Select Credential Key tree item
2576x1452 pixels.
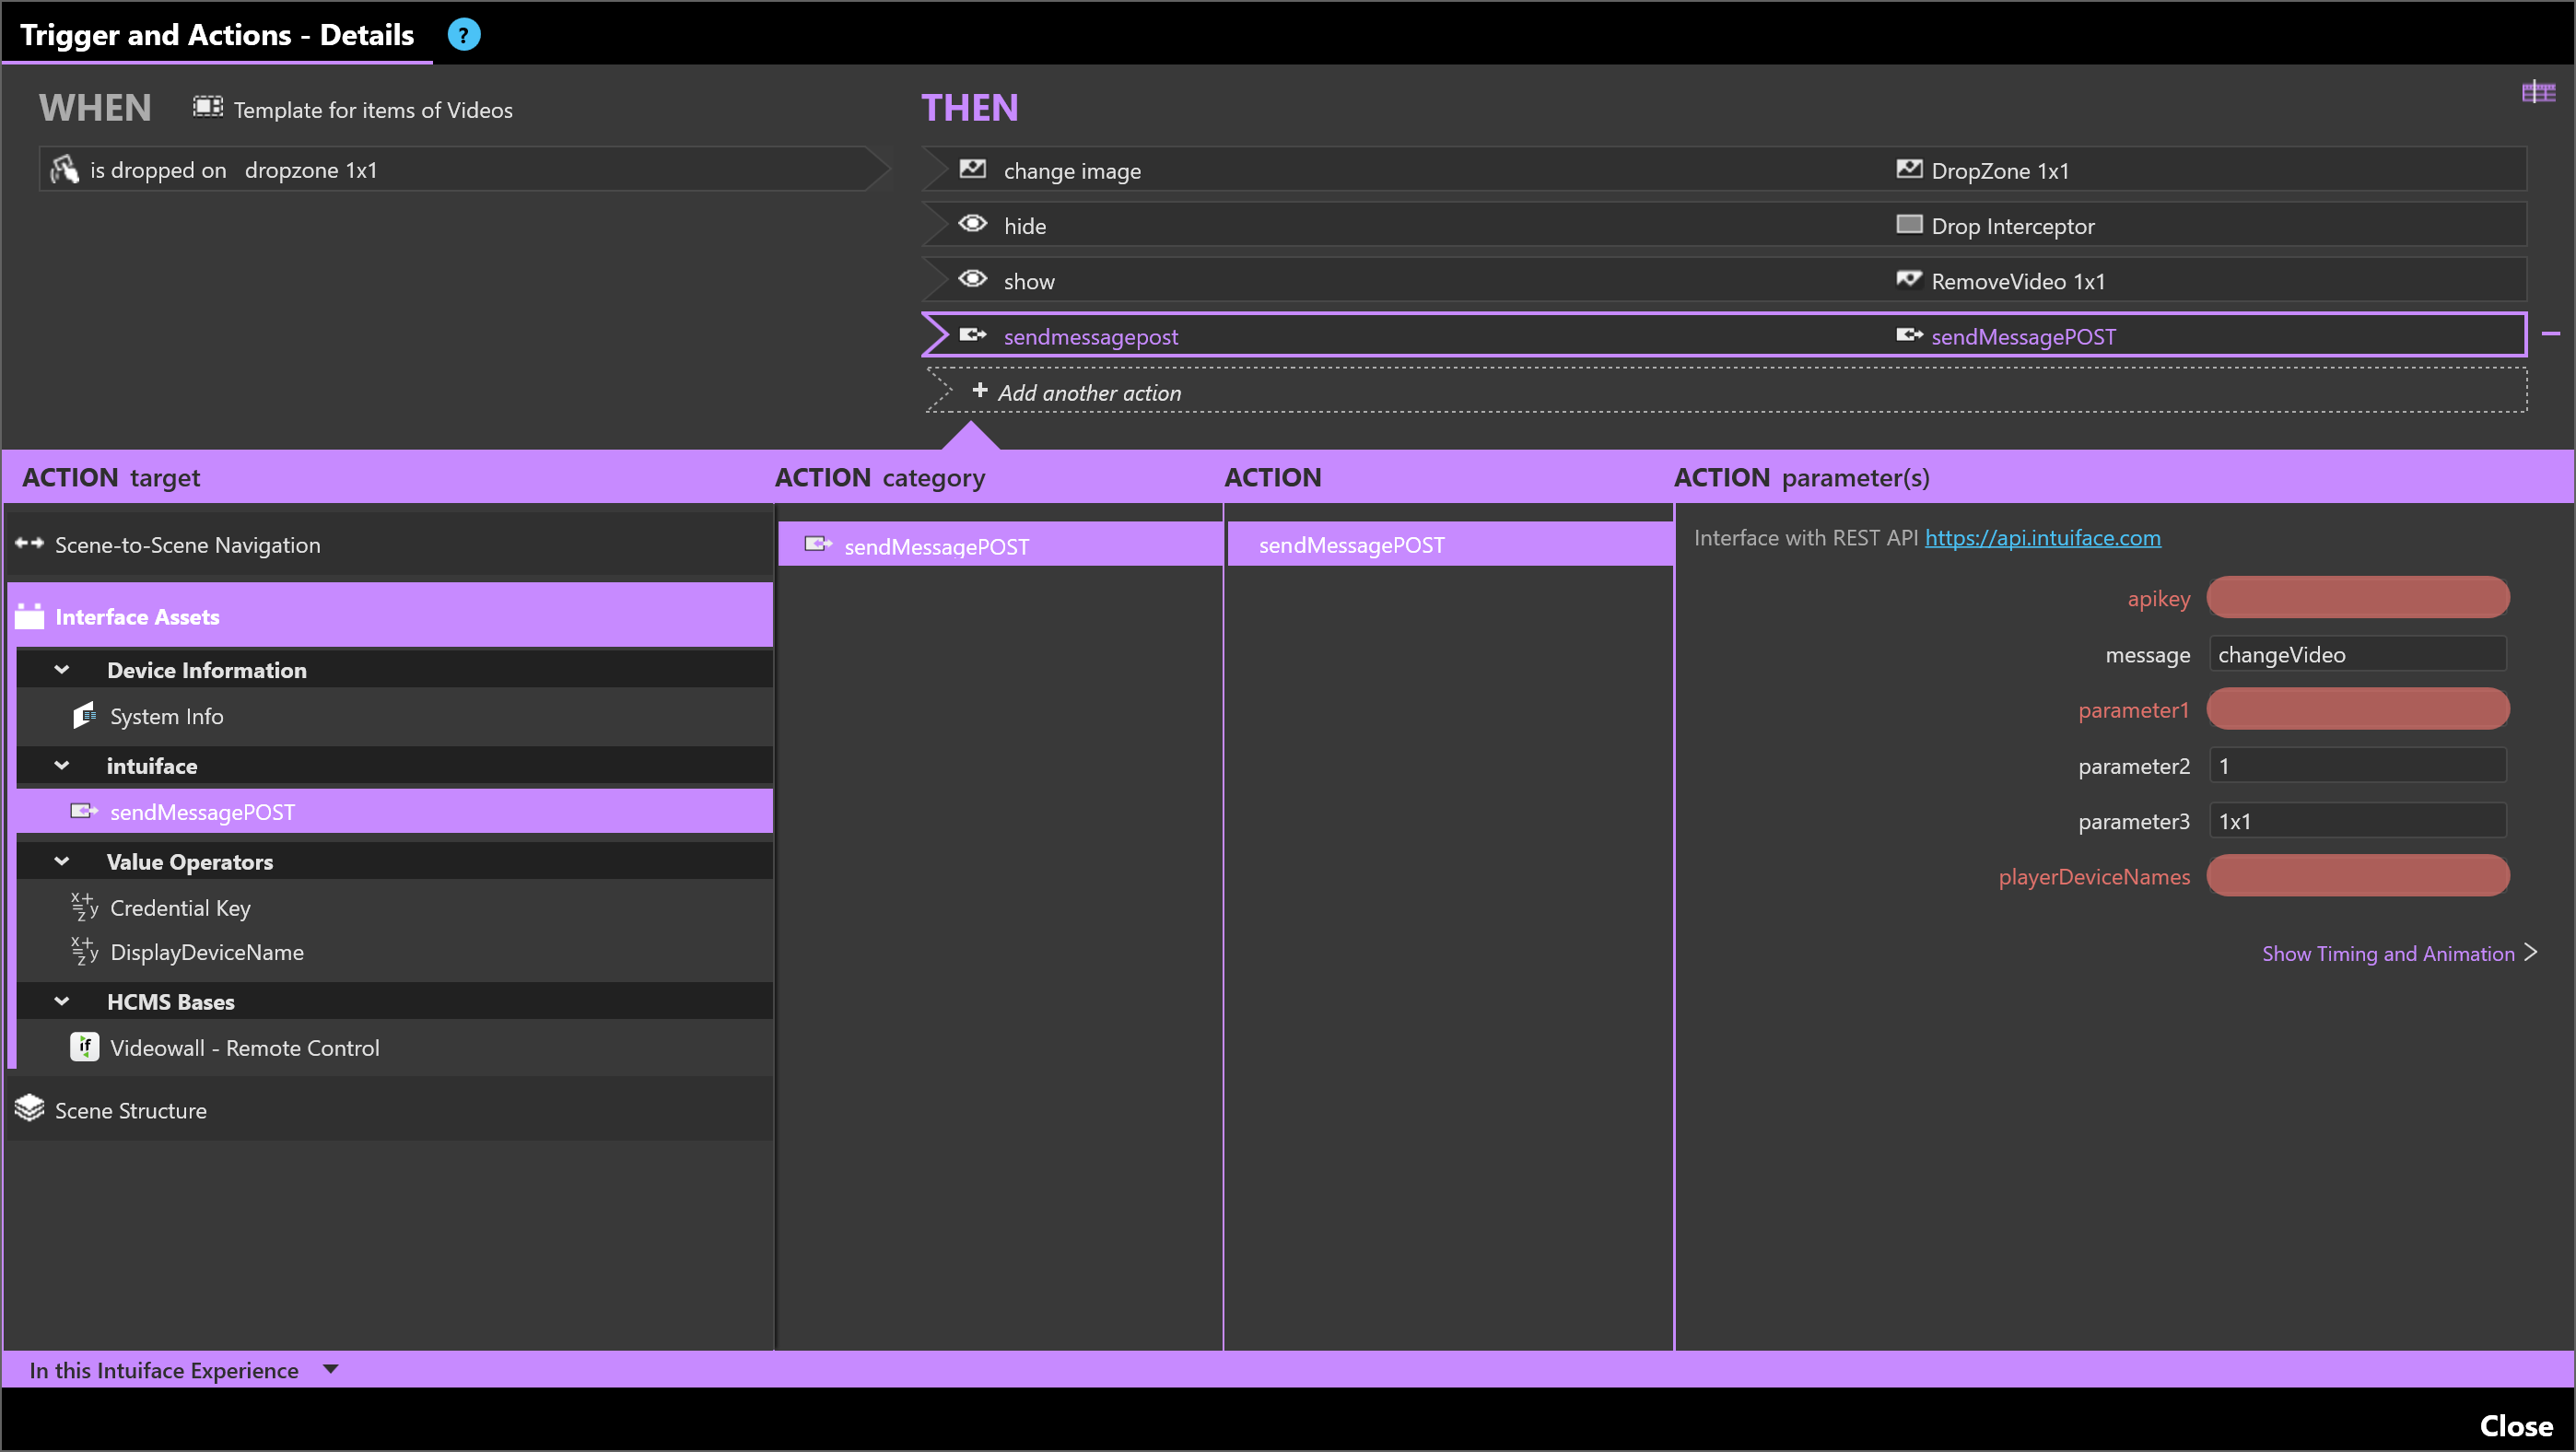[394, 908]
